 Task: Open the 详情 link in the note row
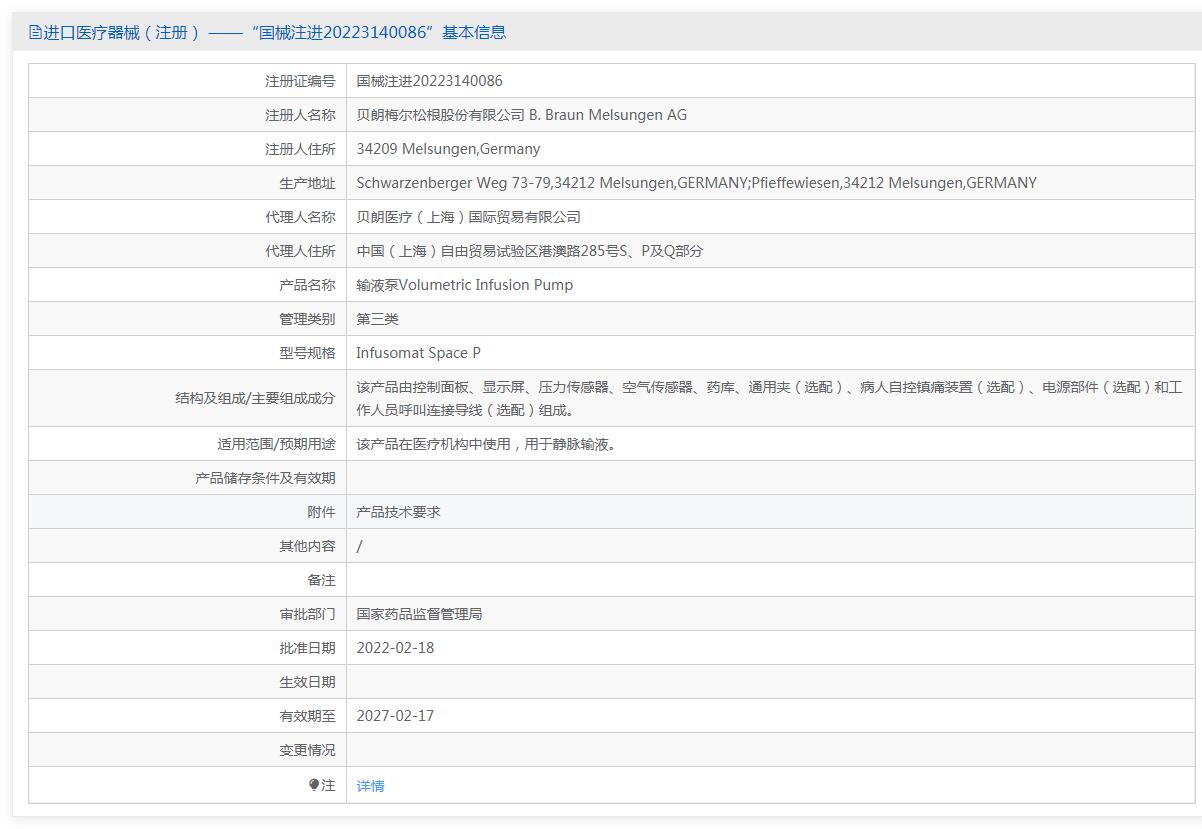(x=370, y=786)
